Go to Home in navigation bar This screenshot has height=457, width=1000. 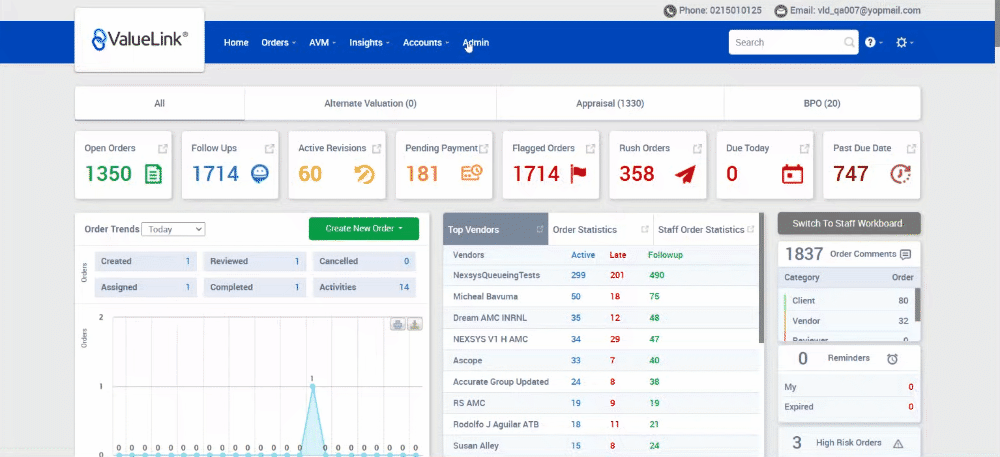point(236,43)
